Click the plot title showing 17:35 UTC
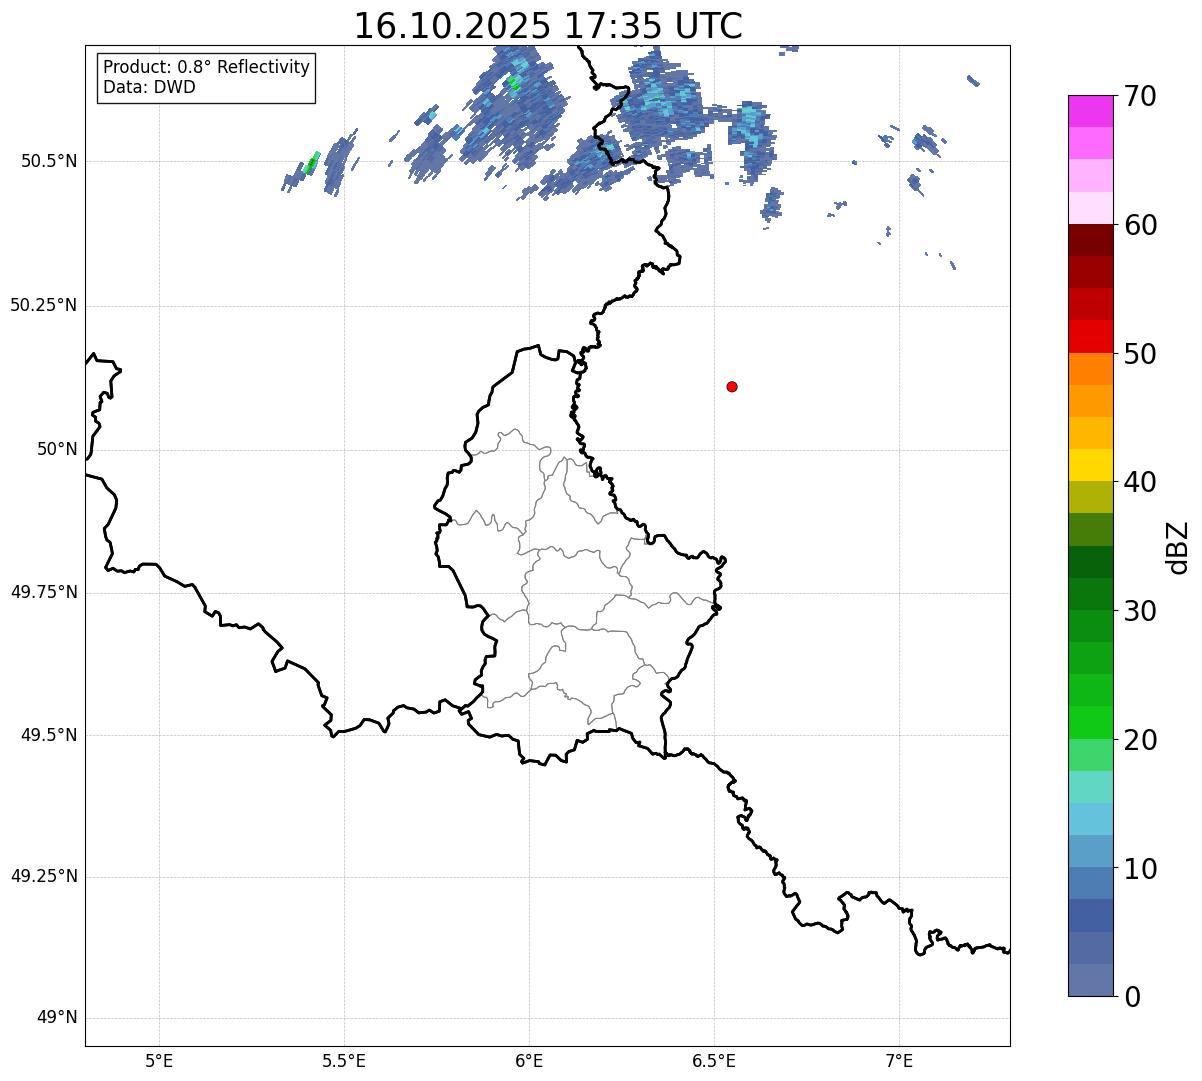 pyautogui.click(x=548, y=26)
